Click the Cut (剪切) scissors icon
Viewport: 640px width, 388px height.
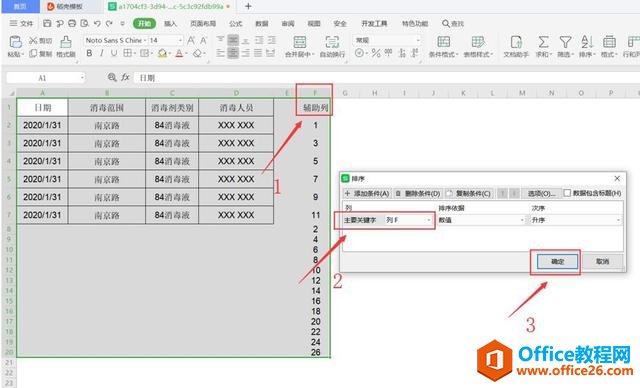point(33,41)
